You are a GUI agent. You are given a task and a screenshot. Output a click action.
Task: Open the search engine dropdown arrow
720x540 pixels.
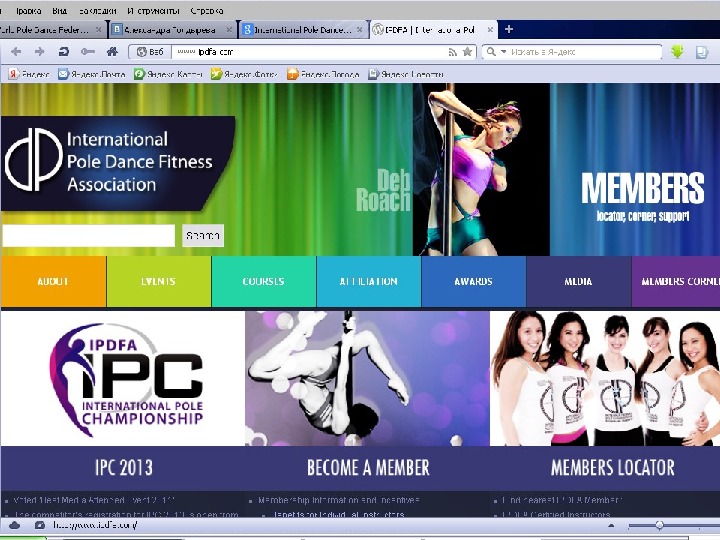point(503,51)
